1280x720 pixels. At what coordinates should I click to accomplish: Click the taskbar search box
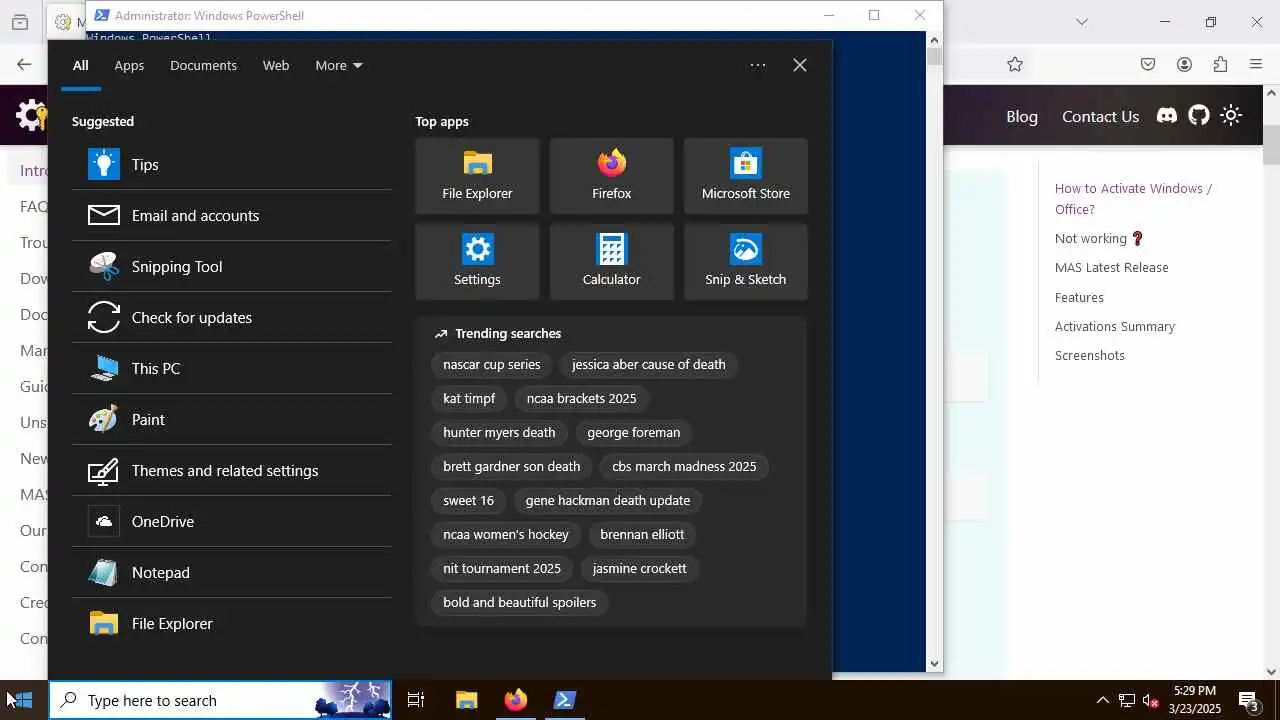220,700
